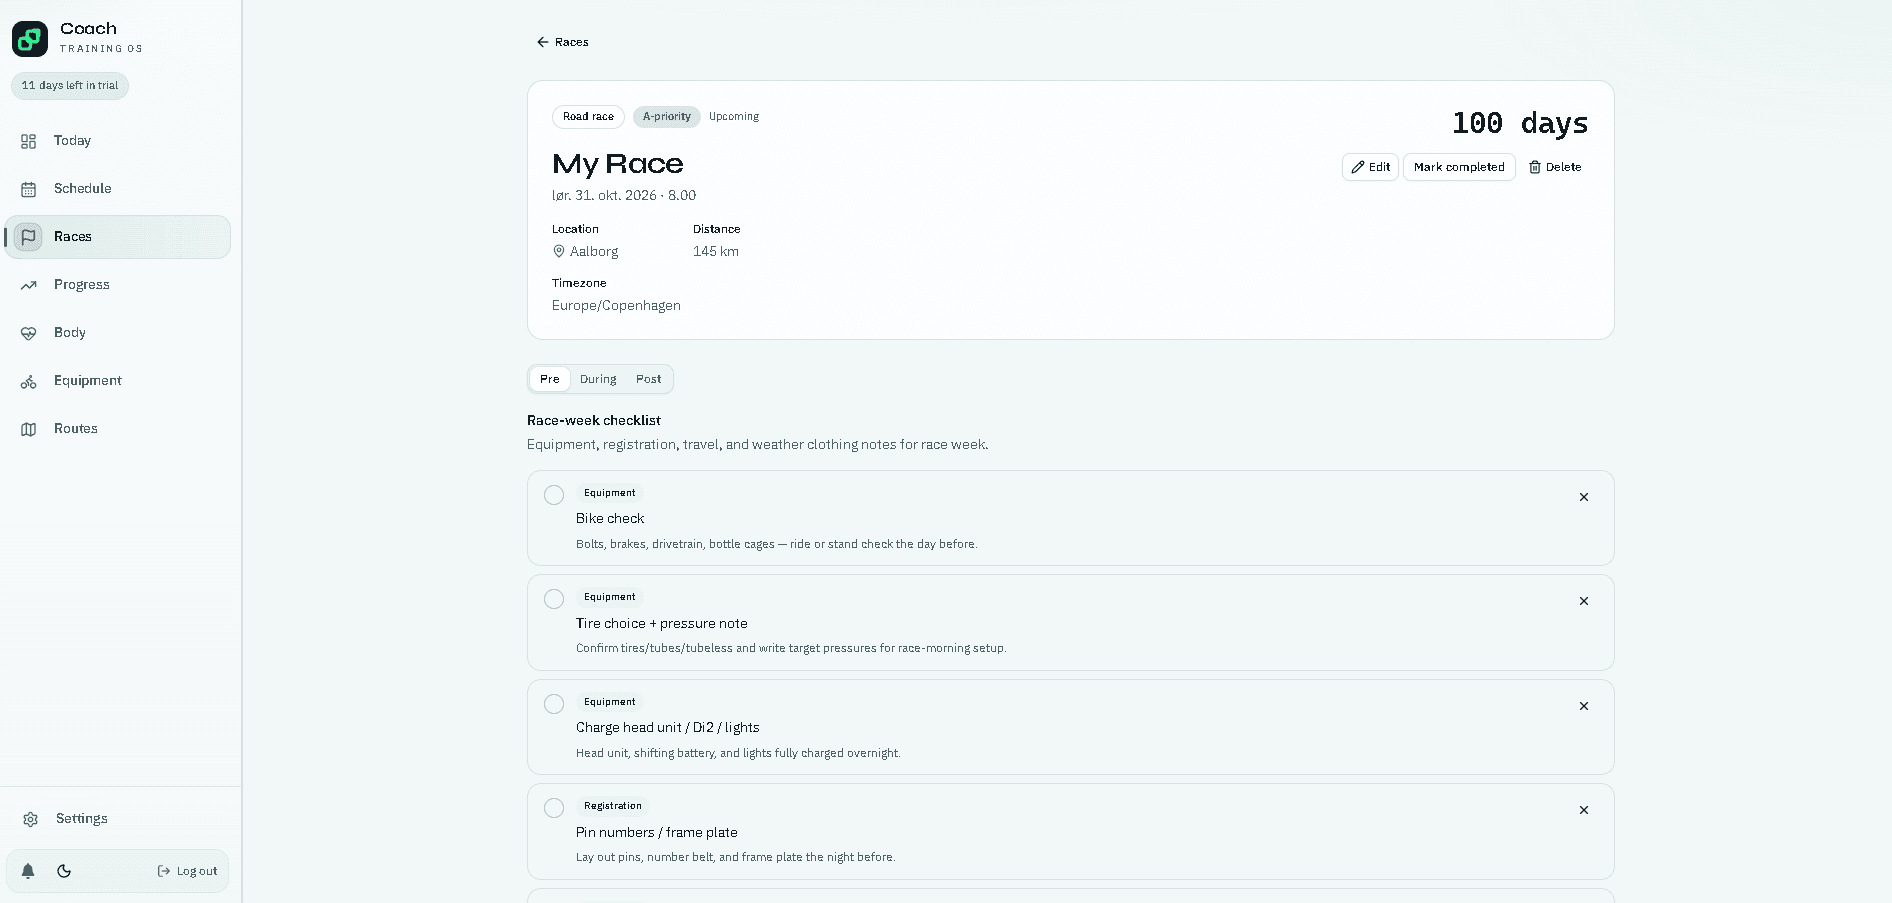Click the Aalborg location value
This screenshot has width=1892, height=903.
(x=594, y=252)
